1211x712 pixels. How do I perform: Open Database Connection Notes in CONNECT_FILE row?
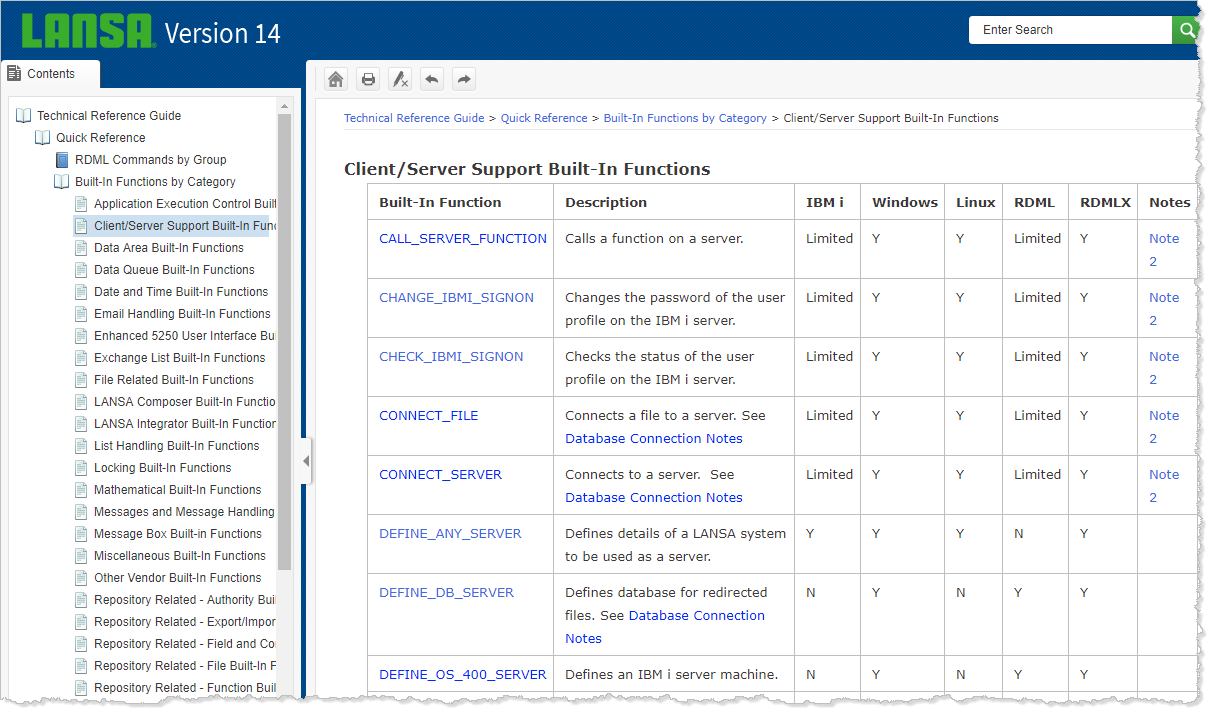pos(654,439)
